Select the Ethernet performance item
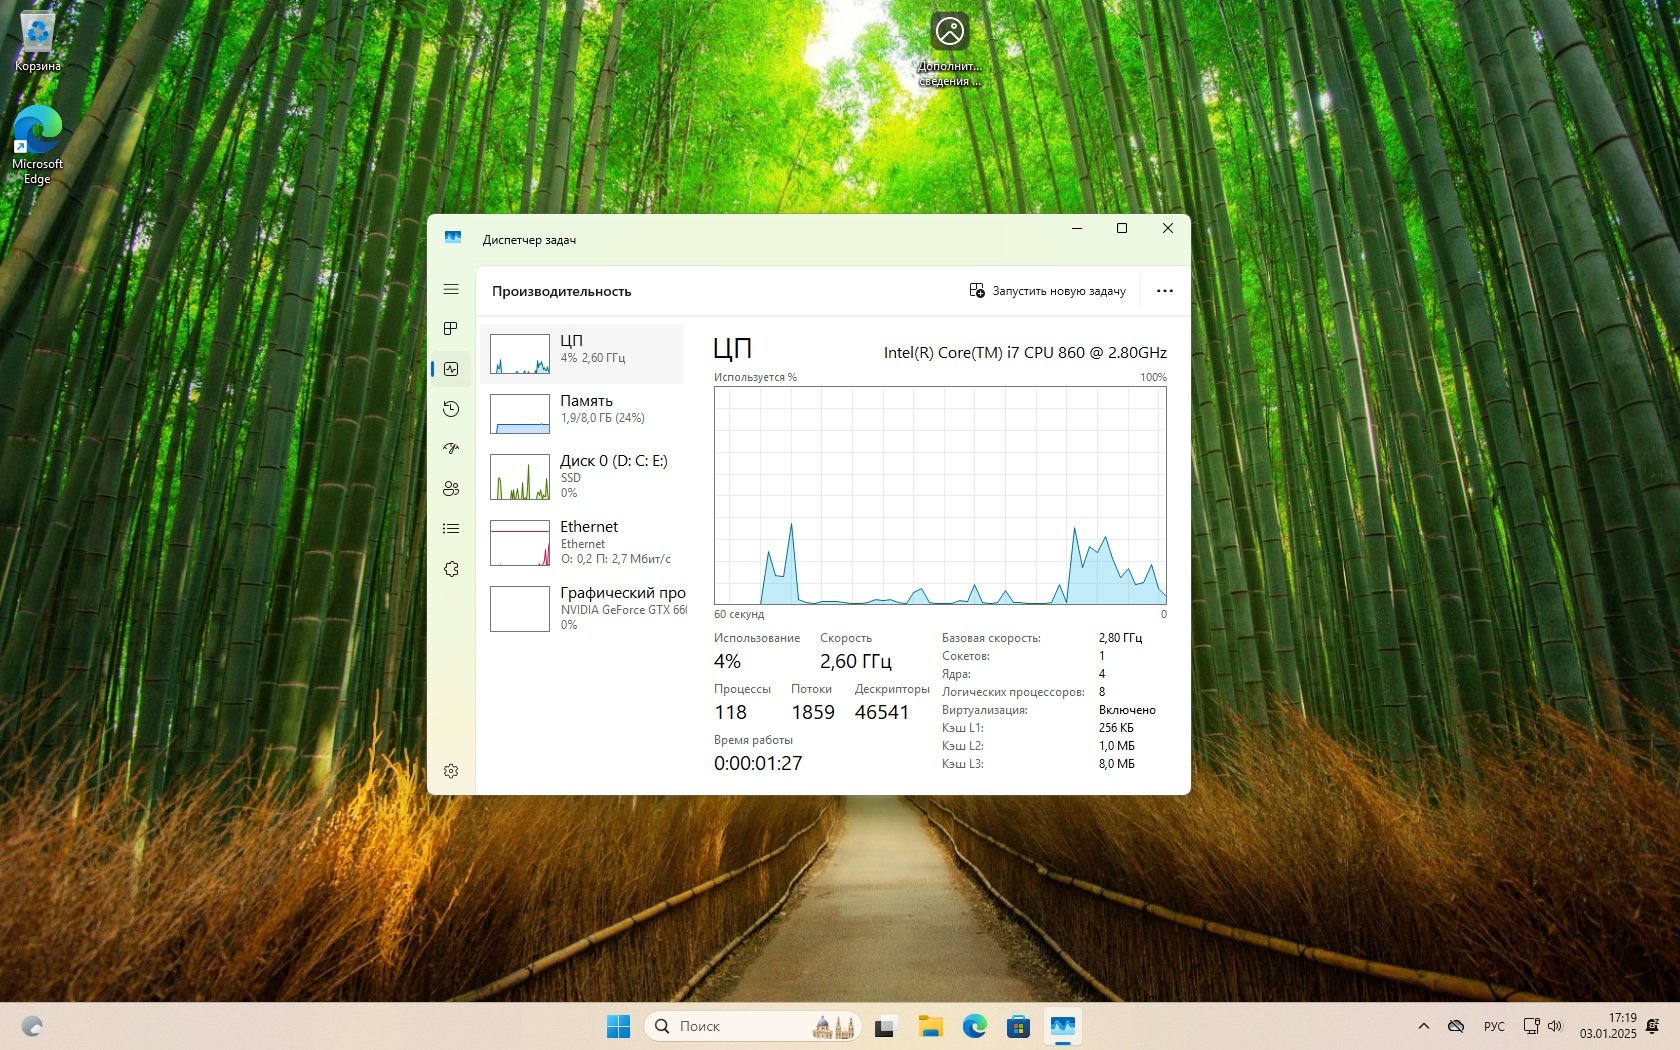 pos(582,543)
